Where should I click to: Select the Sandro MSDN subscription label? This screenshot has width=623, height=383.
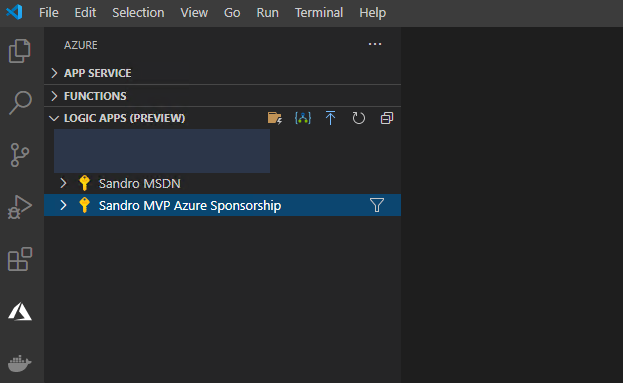(x=139, y=184)
